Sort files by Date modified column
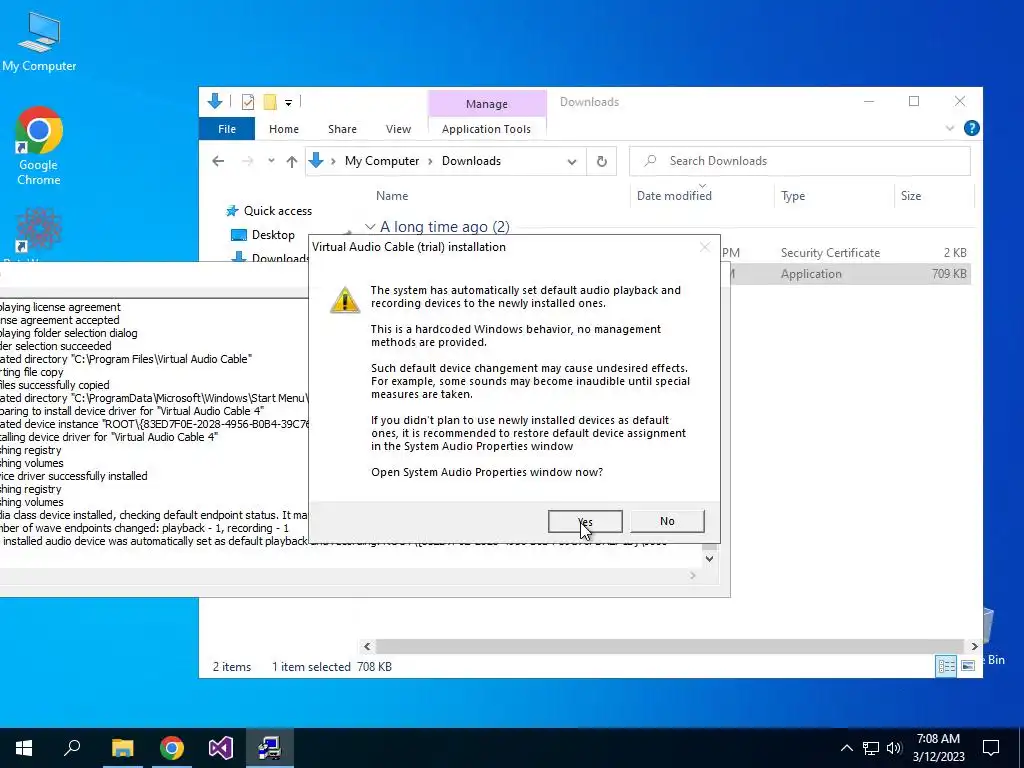The width and height of the screenshot is (1024, 768). (x=674, y=196)
